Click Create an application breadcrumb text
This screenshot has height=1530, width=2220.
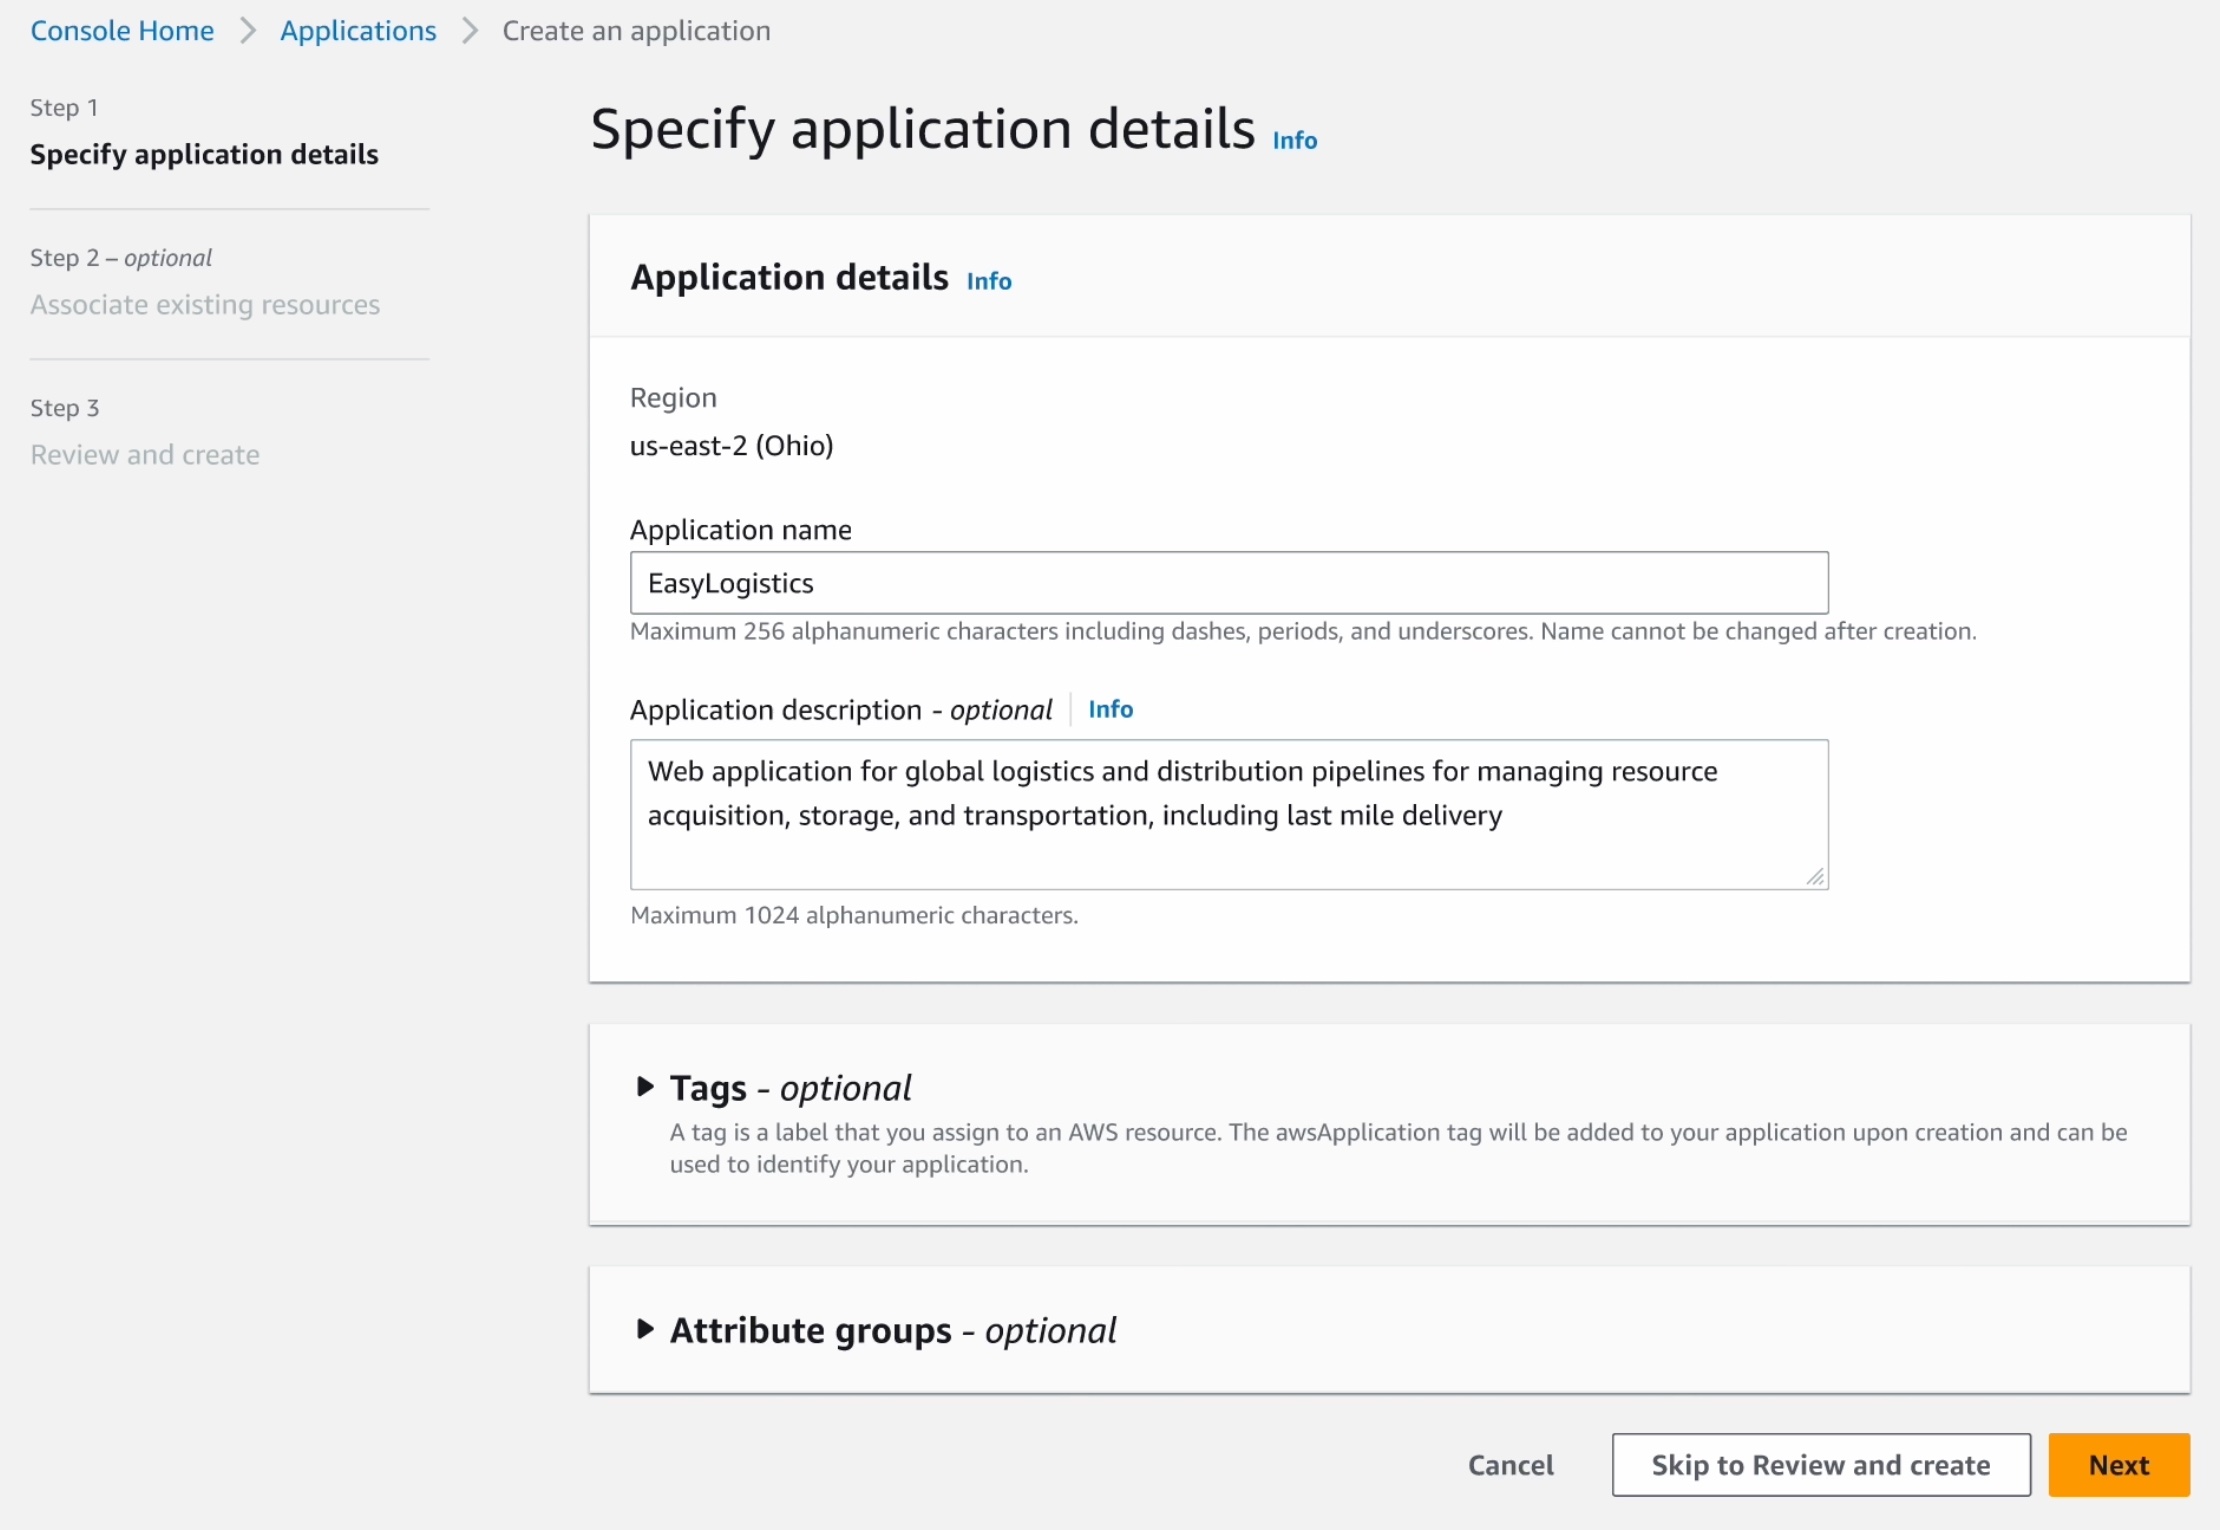[x=636, y=31]
